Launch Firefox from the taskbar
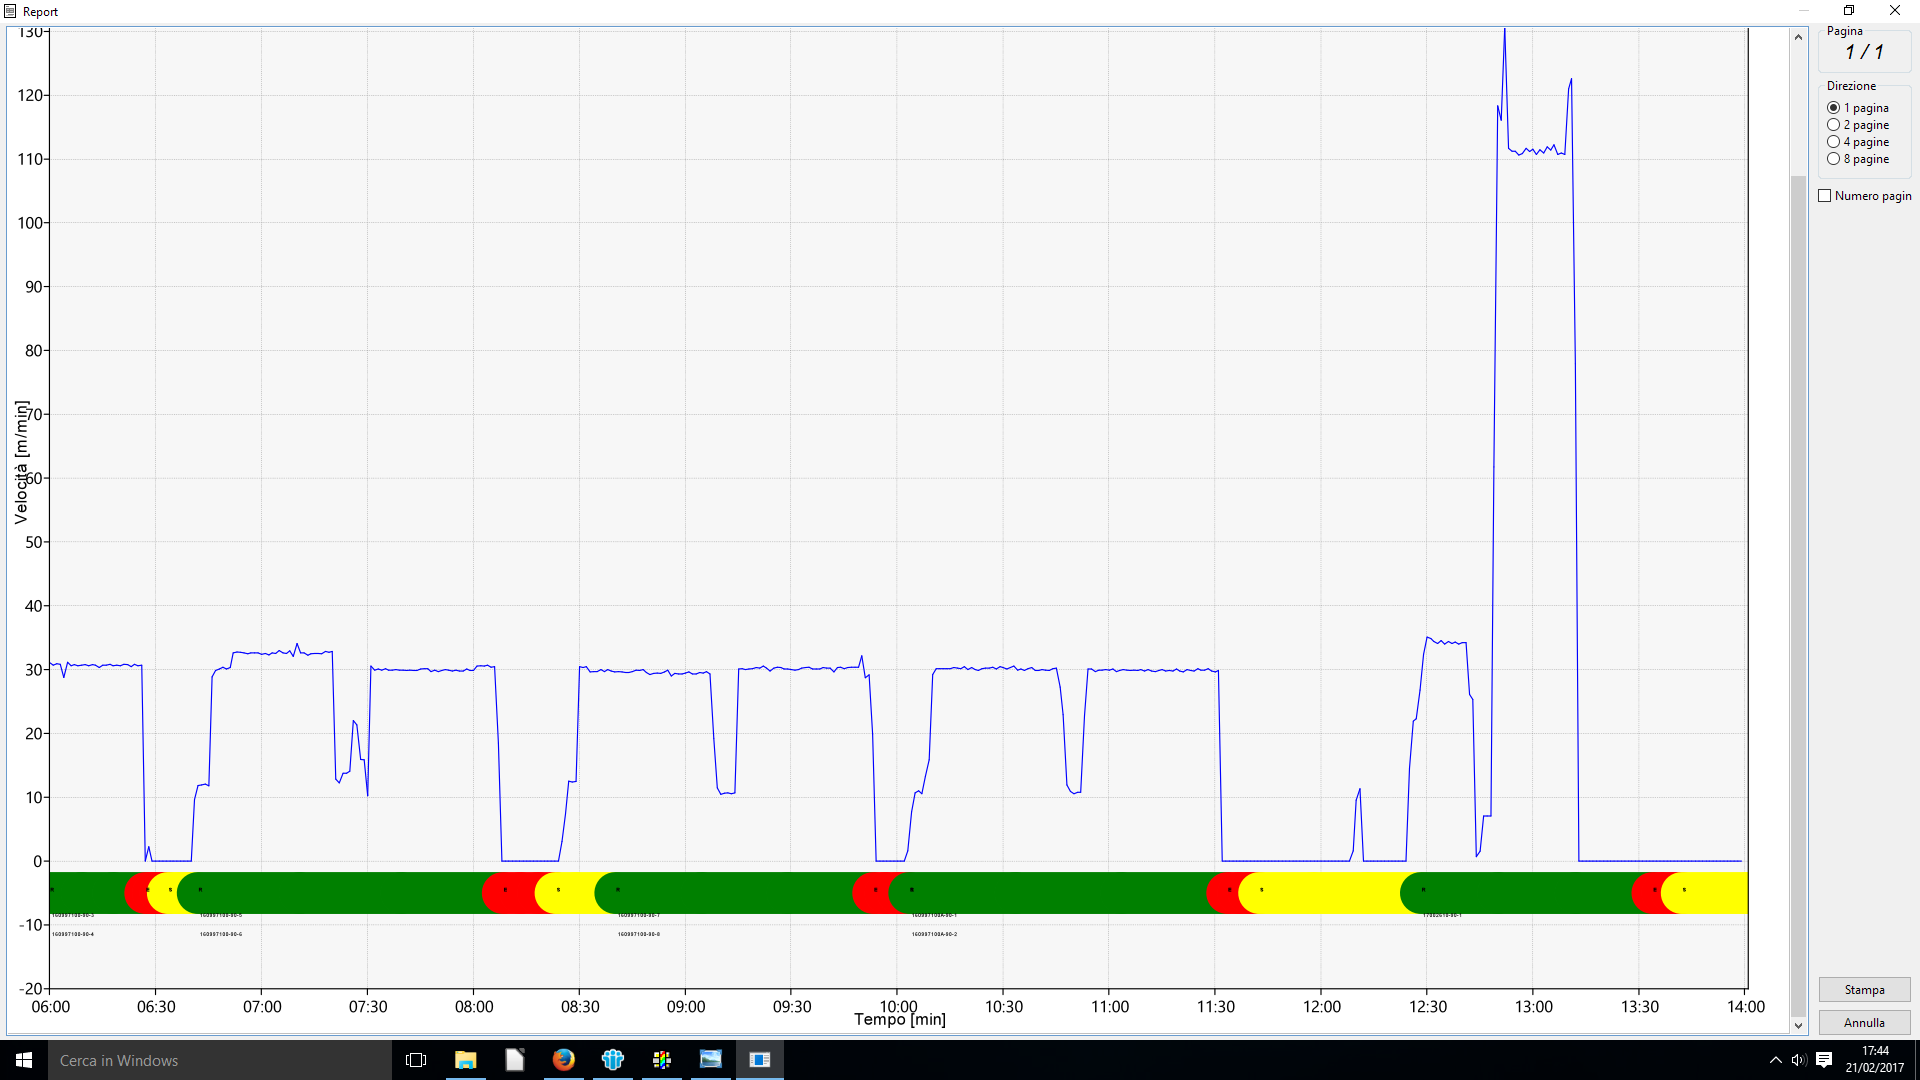 click(563, 1060)
